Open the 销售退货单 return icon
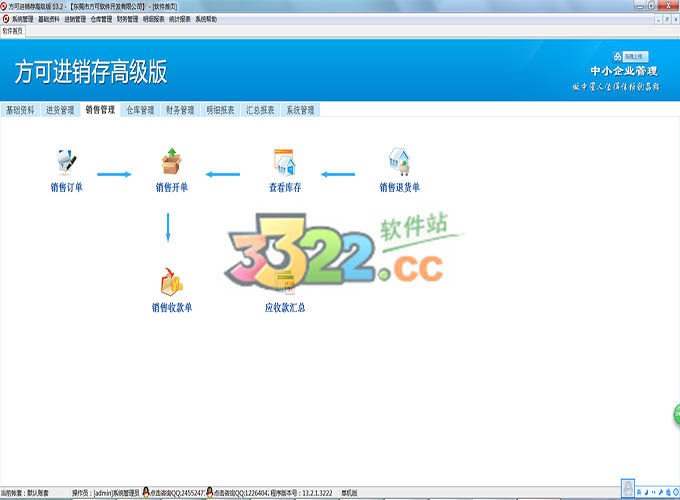The width and height of the screenshot is (680, 500). point(399,161)
